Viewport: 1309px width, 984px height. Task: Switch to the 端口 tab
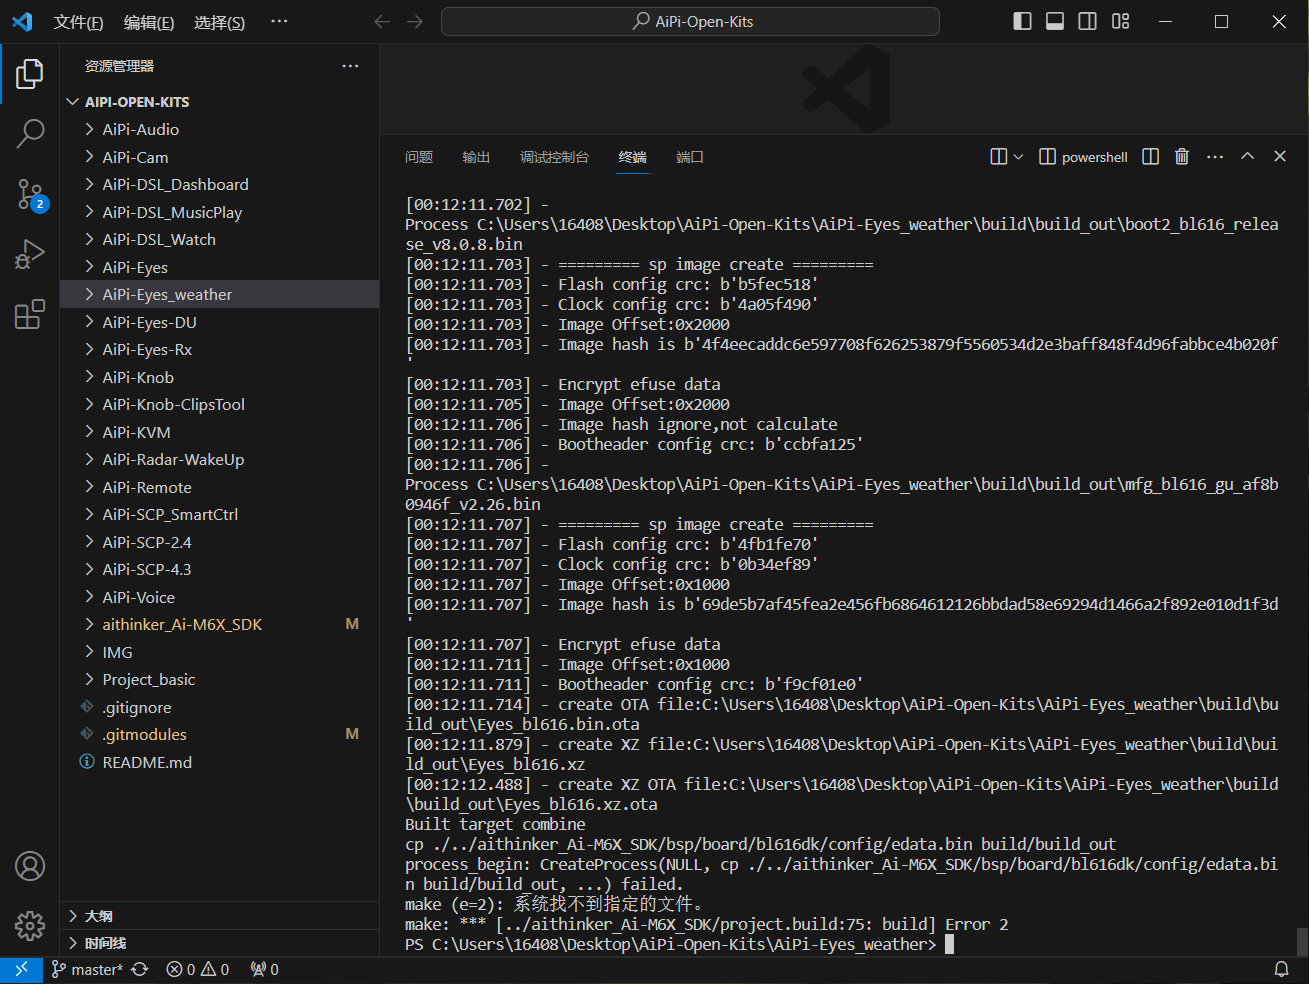point(690,157)
